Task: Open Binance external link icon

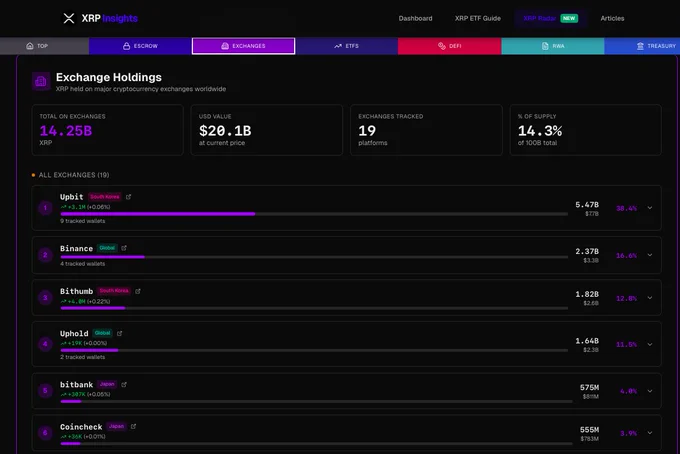Action: [x=124, y=248]
